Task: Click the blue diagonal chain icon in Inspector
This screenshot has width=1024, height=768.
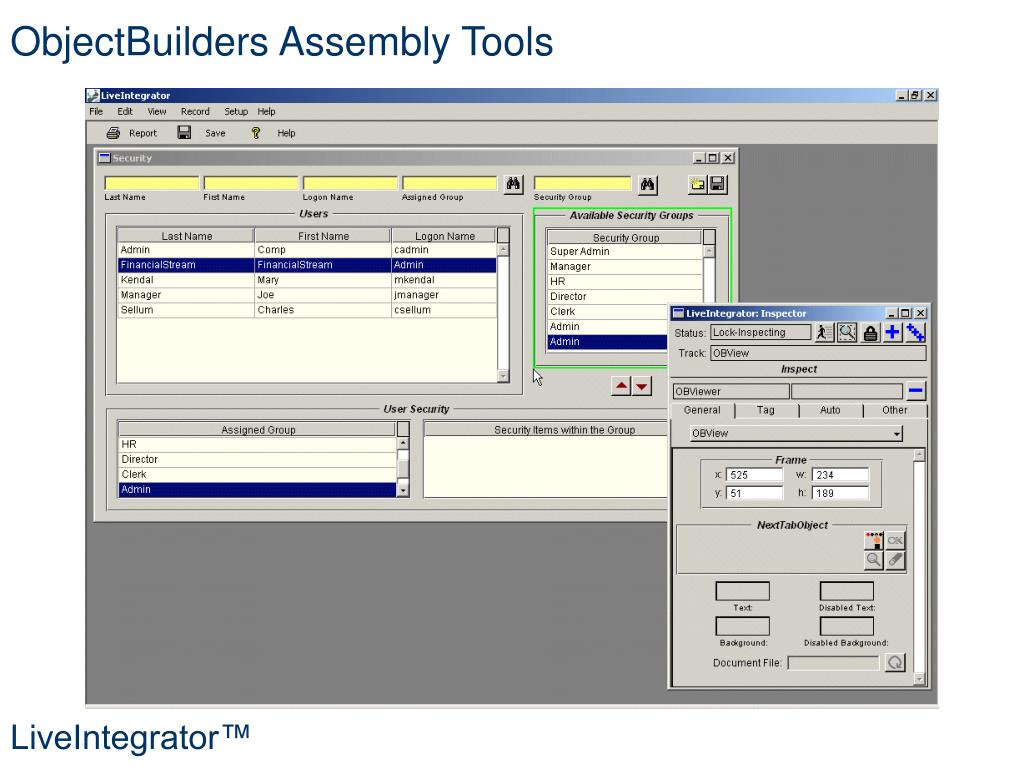Action: coord(916,332)
